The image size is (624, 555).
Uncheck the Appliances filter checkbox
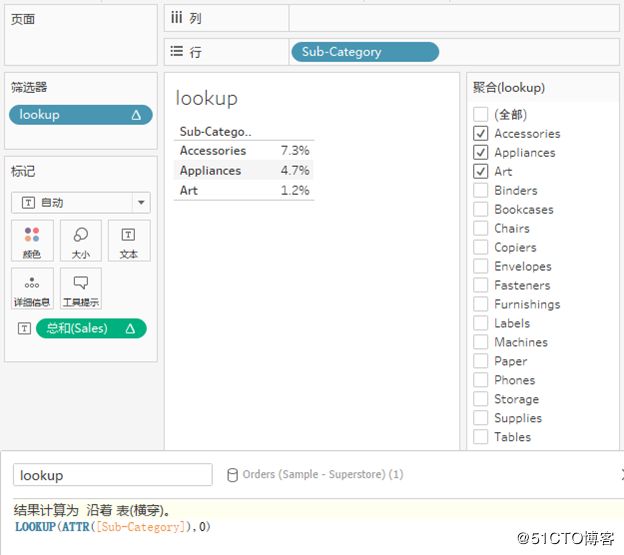coord(480,152)
